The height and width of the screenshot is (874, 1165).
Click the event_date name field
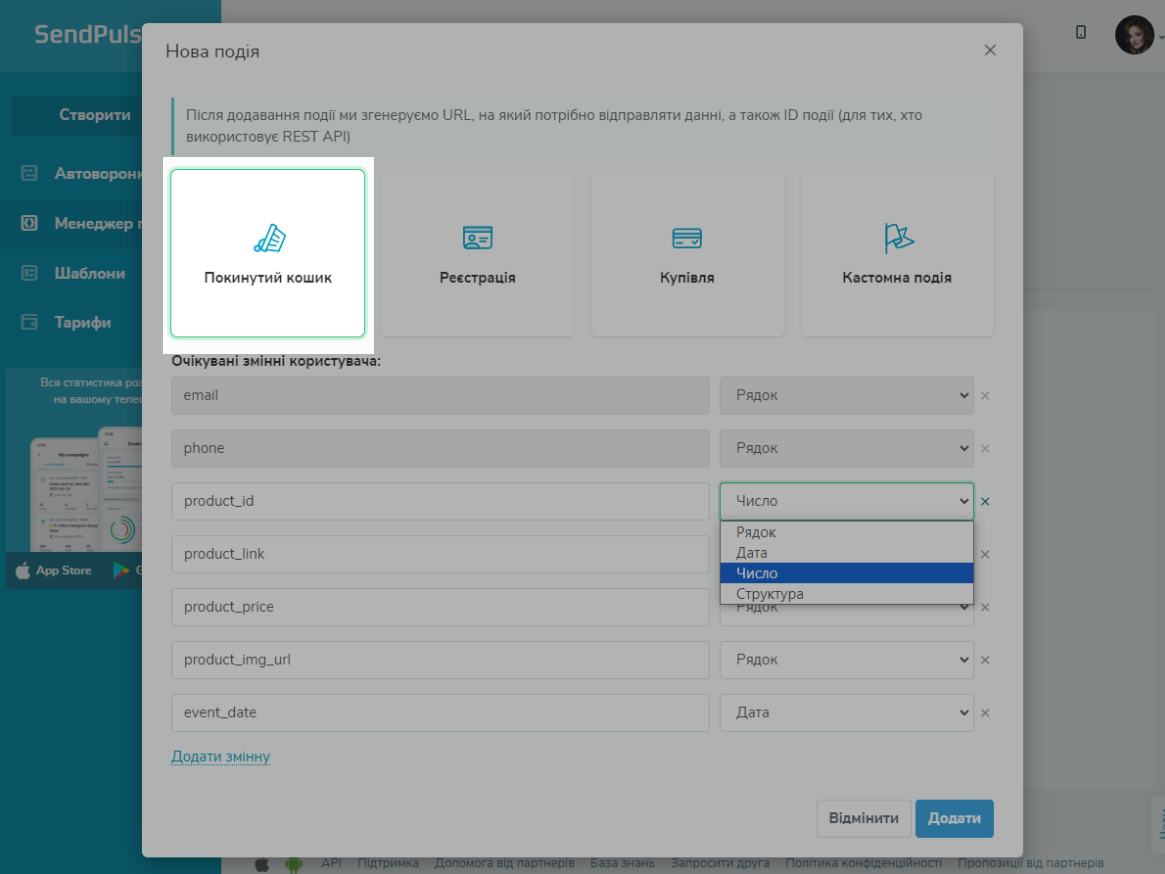click(x=440, y=712)
